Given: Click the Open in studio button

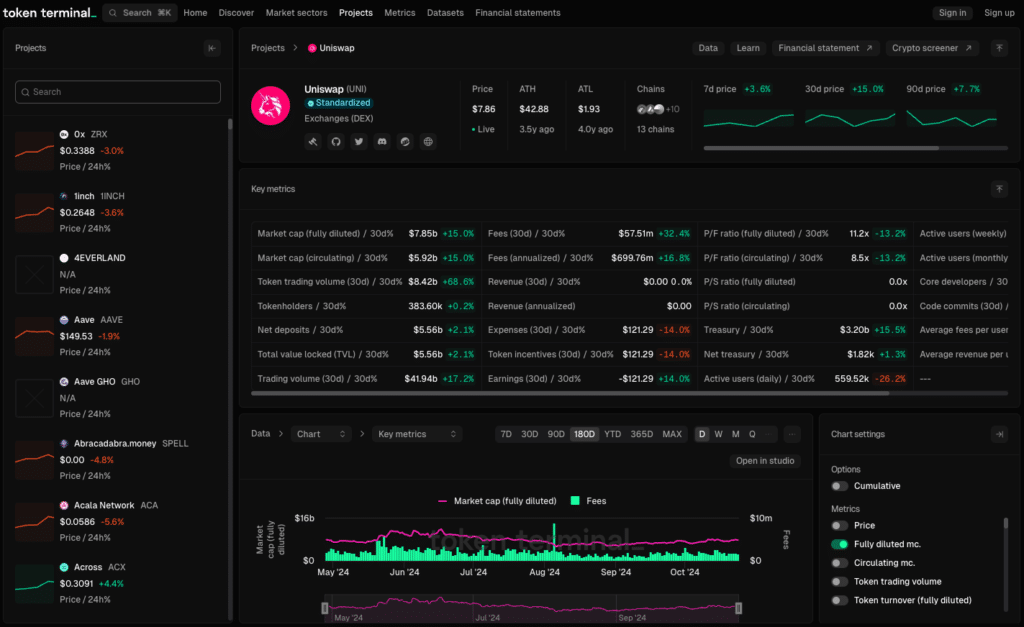Looking at the screenshot, I should click(765, 461).
